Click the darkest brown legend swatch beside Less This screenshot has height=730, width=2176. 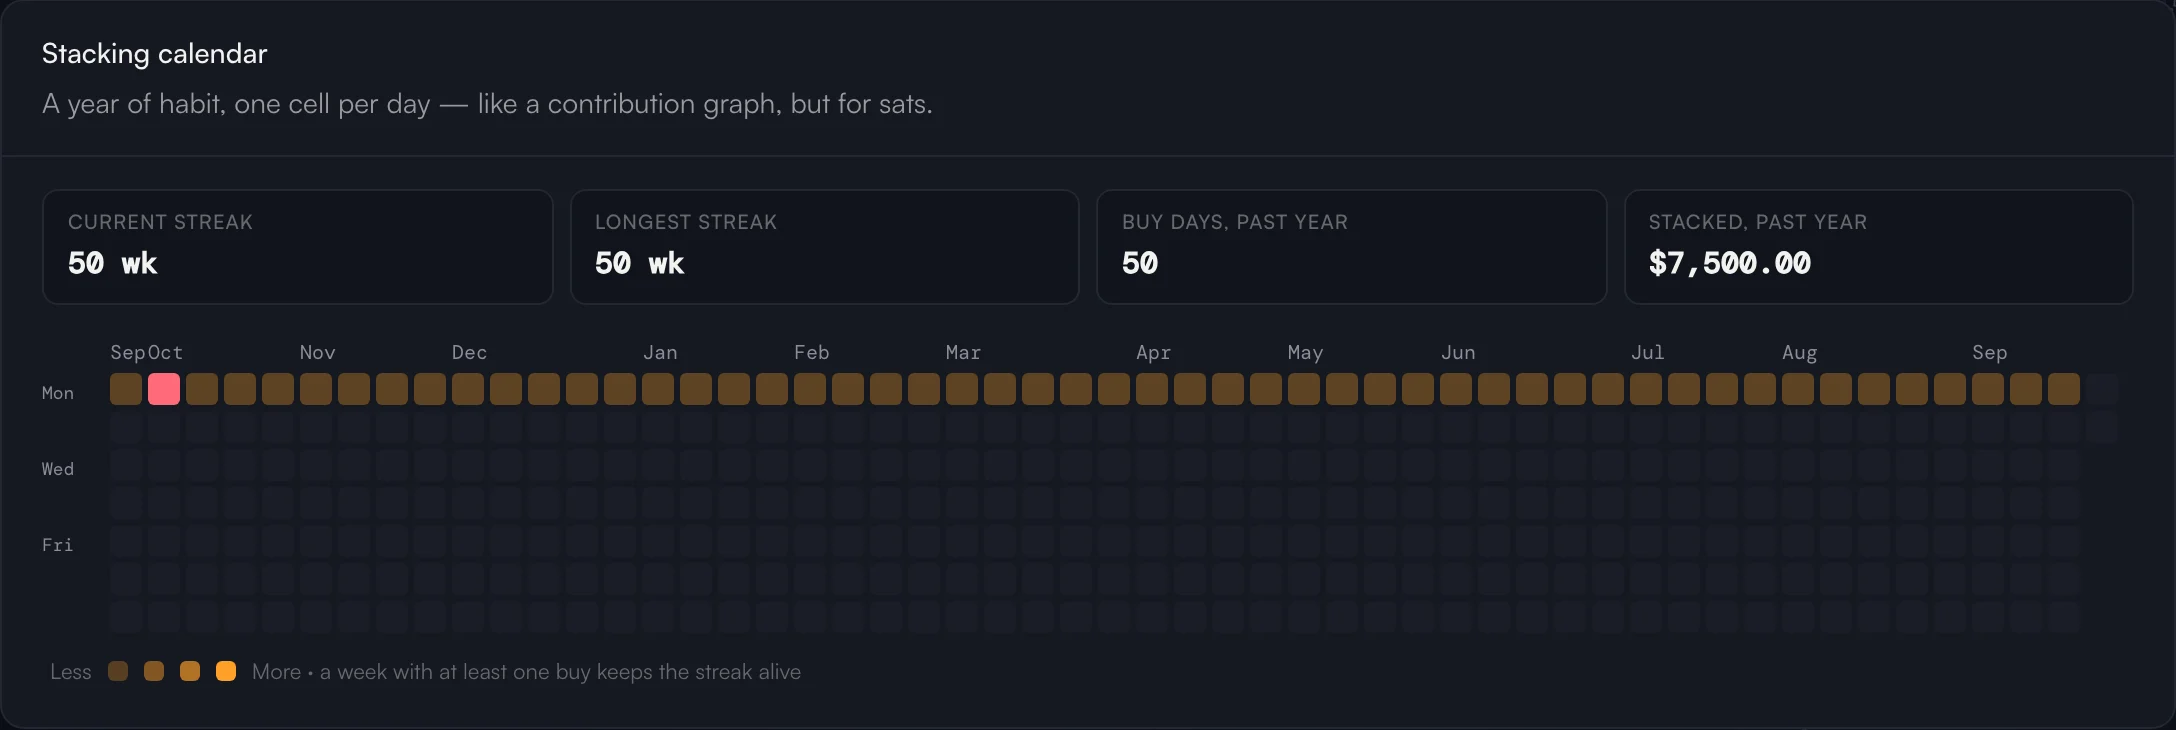pyautogui.click(x=118, y=671)
